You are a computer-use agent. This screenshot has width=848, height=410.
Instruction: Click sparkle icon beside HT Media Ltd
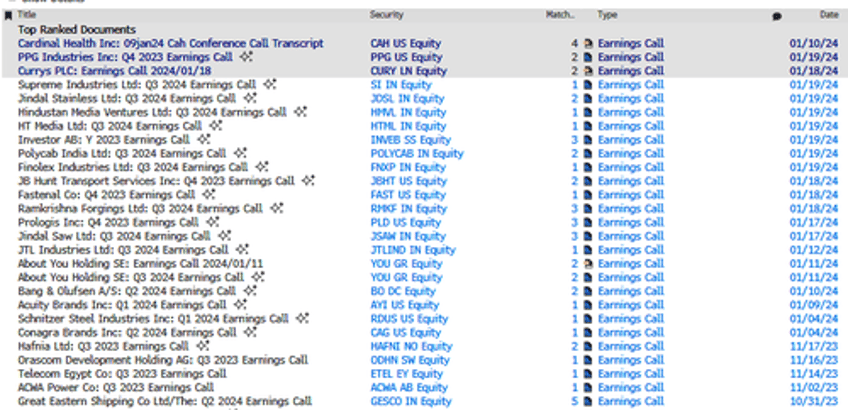tap(216, 126)
